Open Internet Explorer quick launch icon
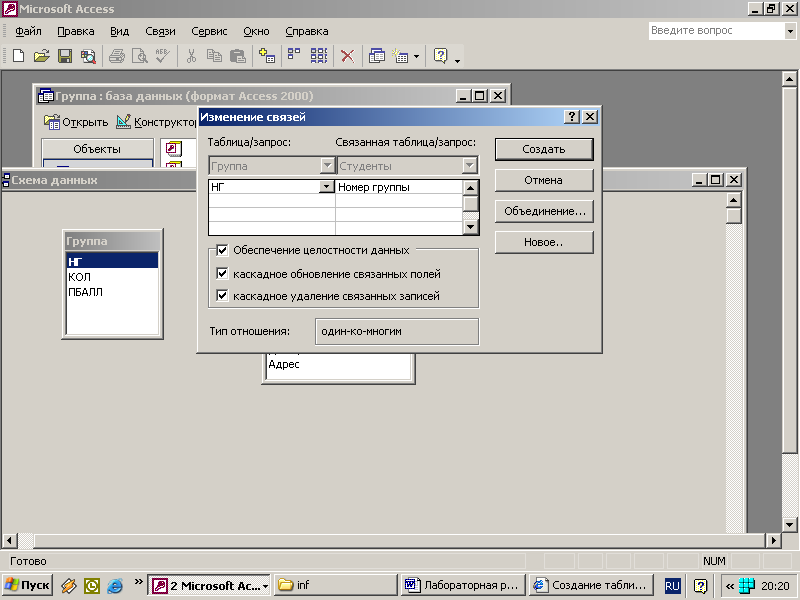Image resolution: width=800 pixels, height=600 pixels. [x=115, y=585]
